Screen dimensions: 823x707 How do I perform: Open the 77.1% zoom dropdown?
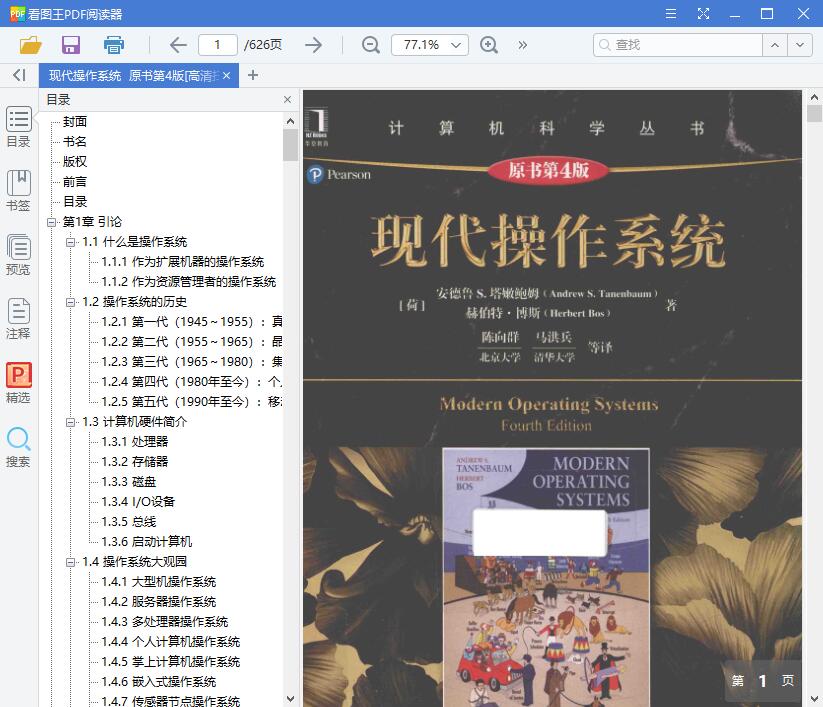coord(429,45)
